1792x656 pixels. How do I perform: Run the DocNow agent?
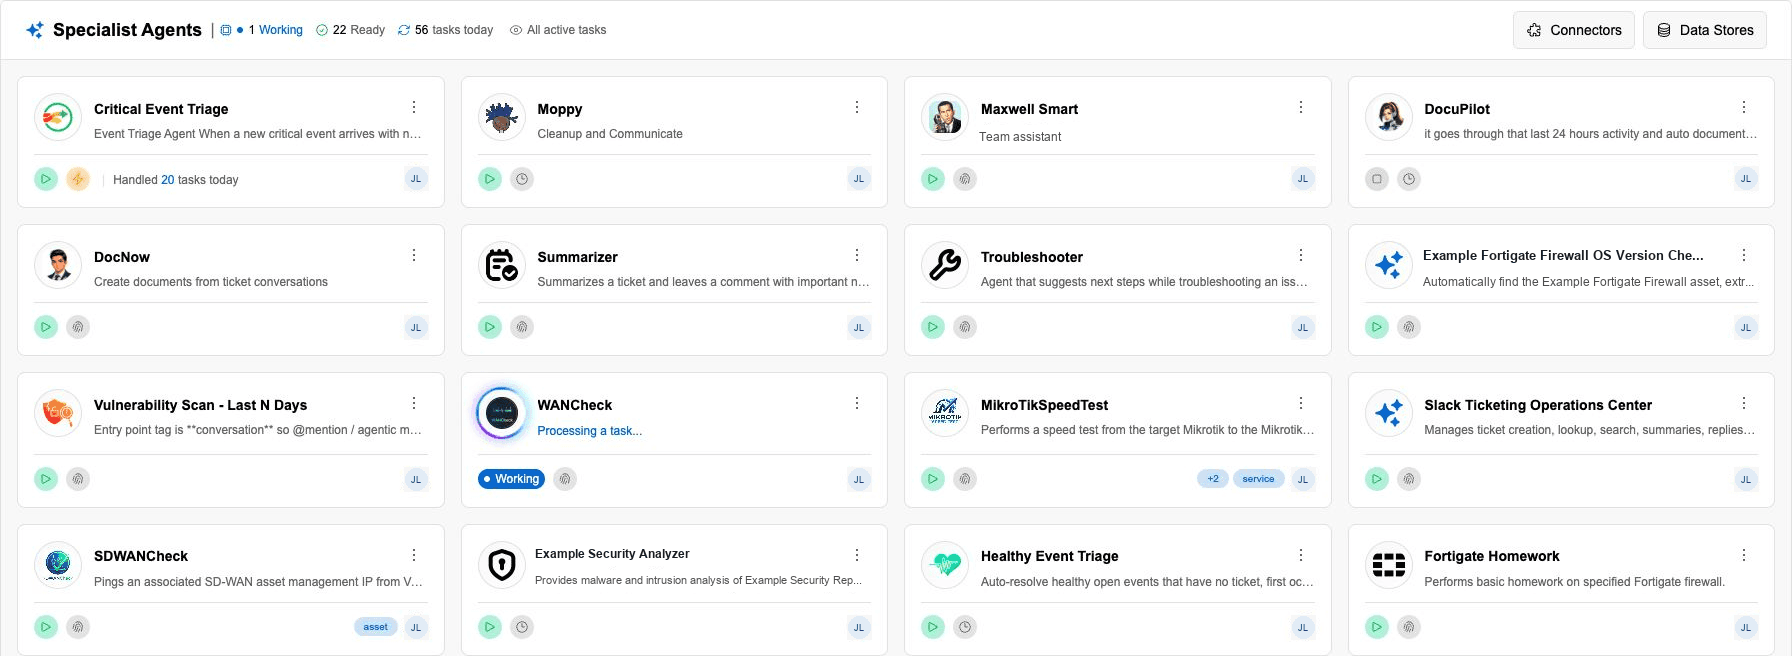pos(46,327)
